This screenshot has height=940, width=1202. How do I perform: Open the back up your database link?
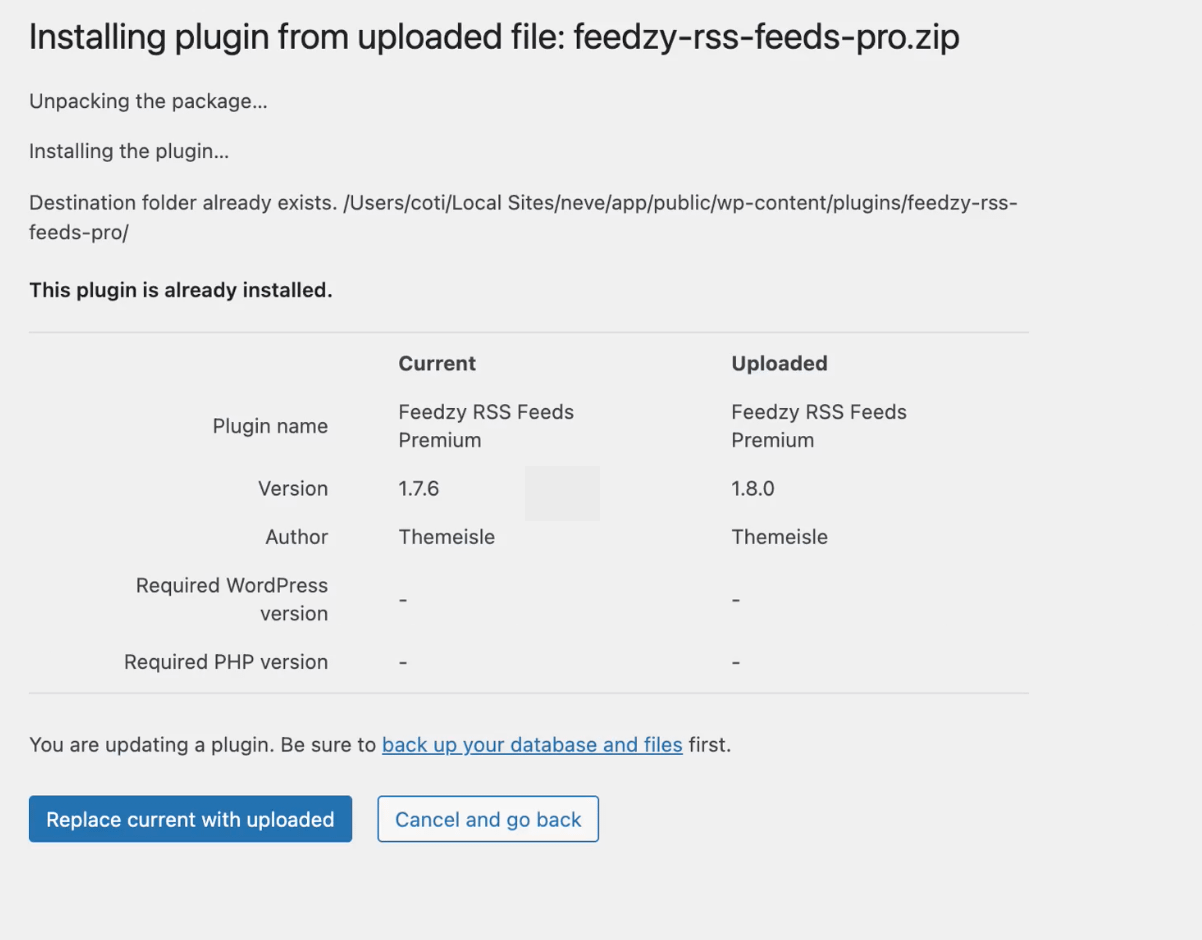click(532, 745)
